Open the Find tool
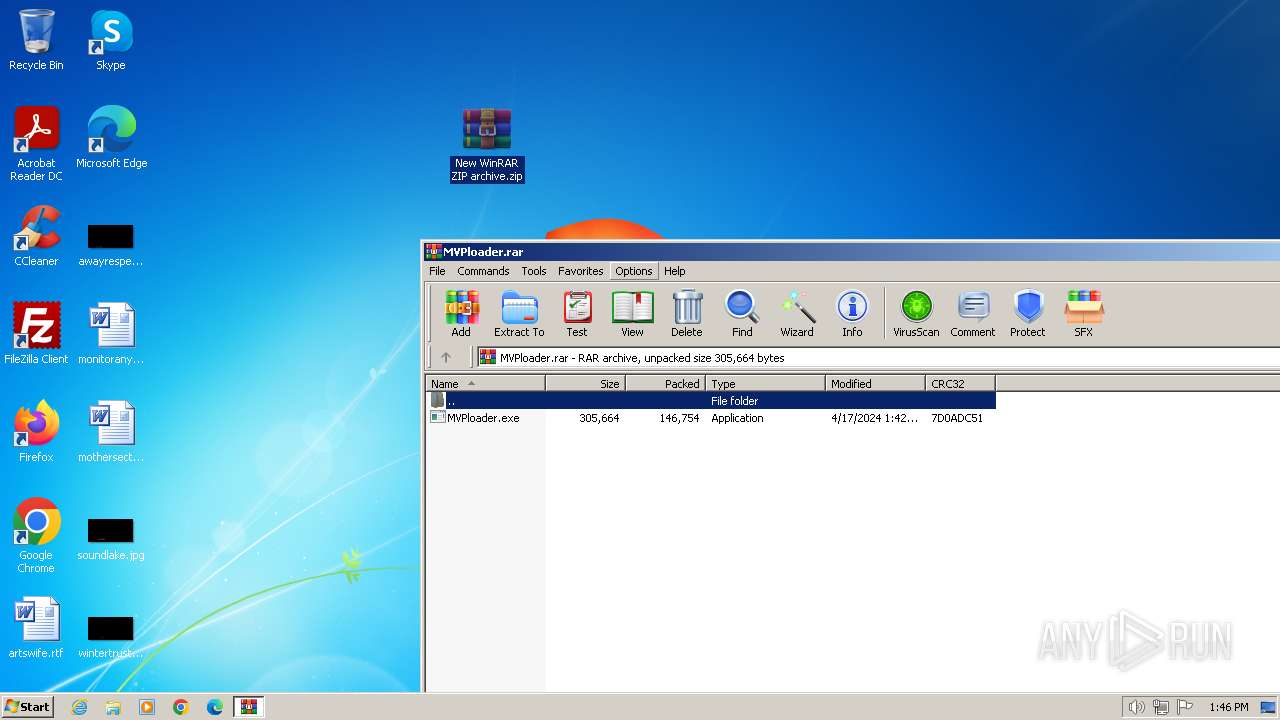1280x720 pixels. click(742, 314)
